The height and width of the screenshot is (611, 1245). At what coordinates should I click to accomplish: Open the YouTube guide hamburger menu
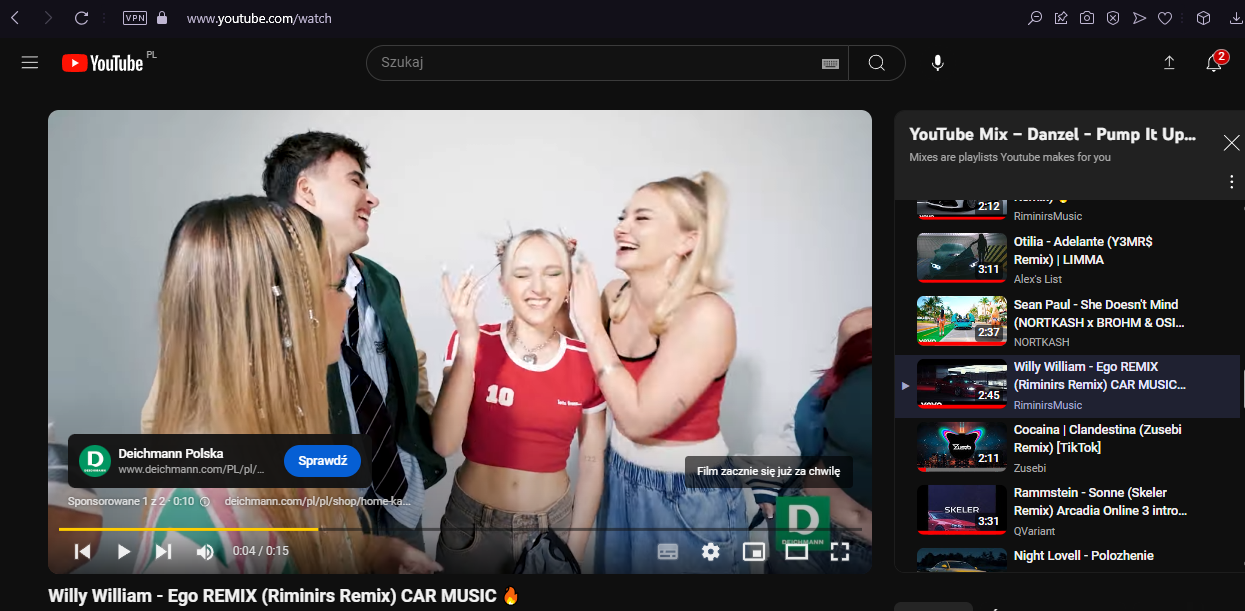(29, 62)
